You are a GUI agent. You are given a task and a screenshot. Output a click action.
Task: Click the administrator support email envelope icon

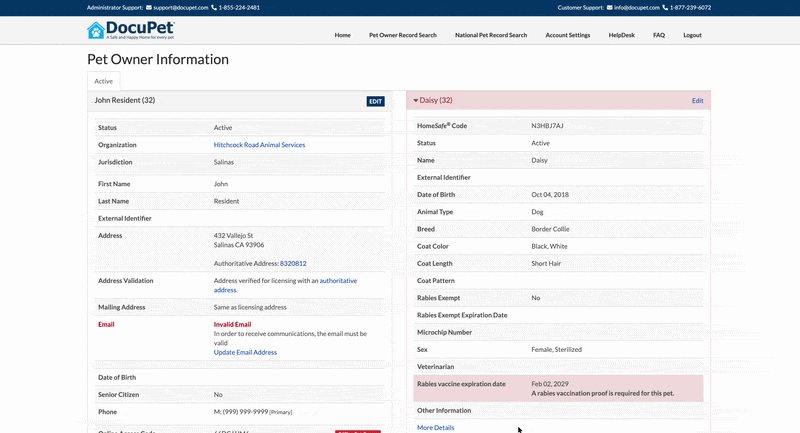[x=148, y=8]
